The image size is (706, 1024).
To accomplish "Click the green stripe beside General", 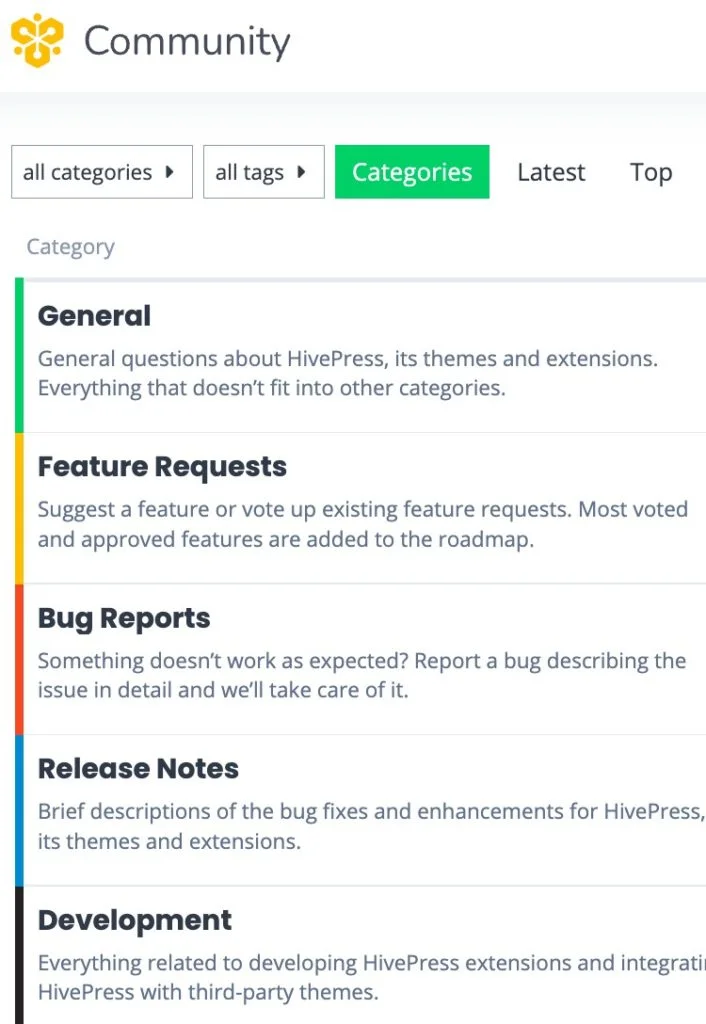I will (19, 350).
